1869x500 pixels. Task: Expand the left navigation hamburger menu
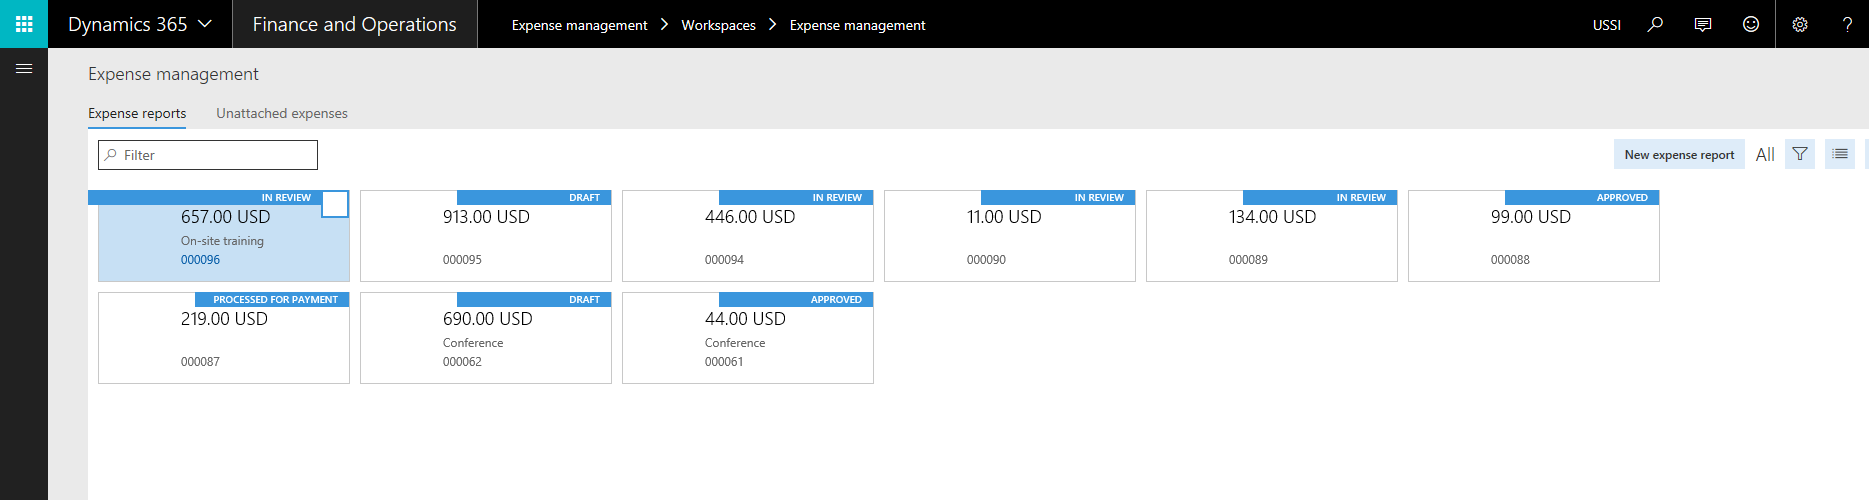click(24, 69)
